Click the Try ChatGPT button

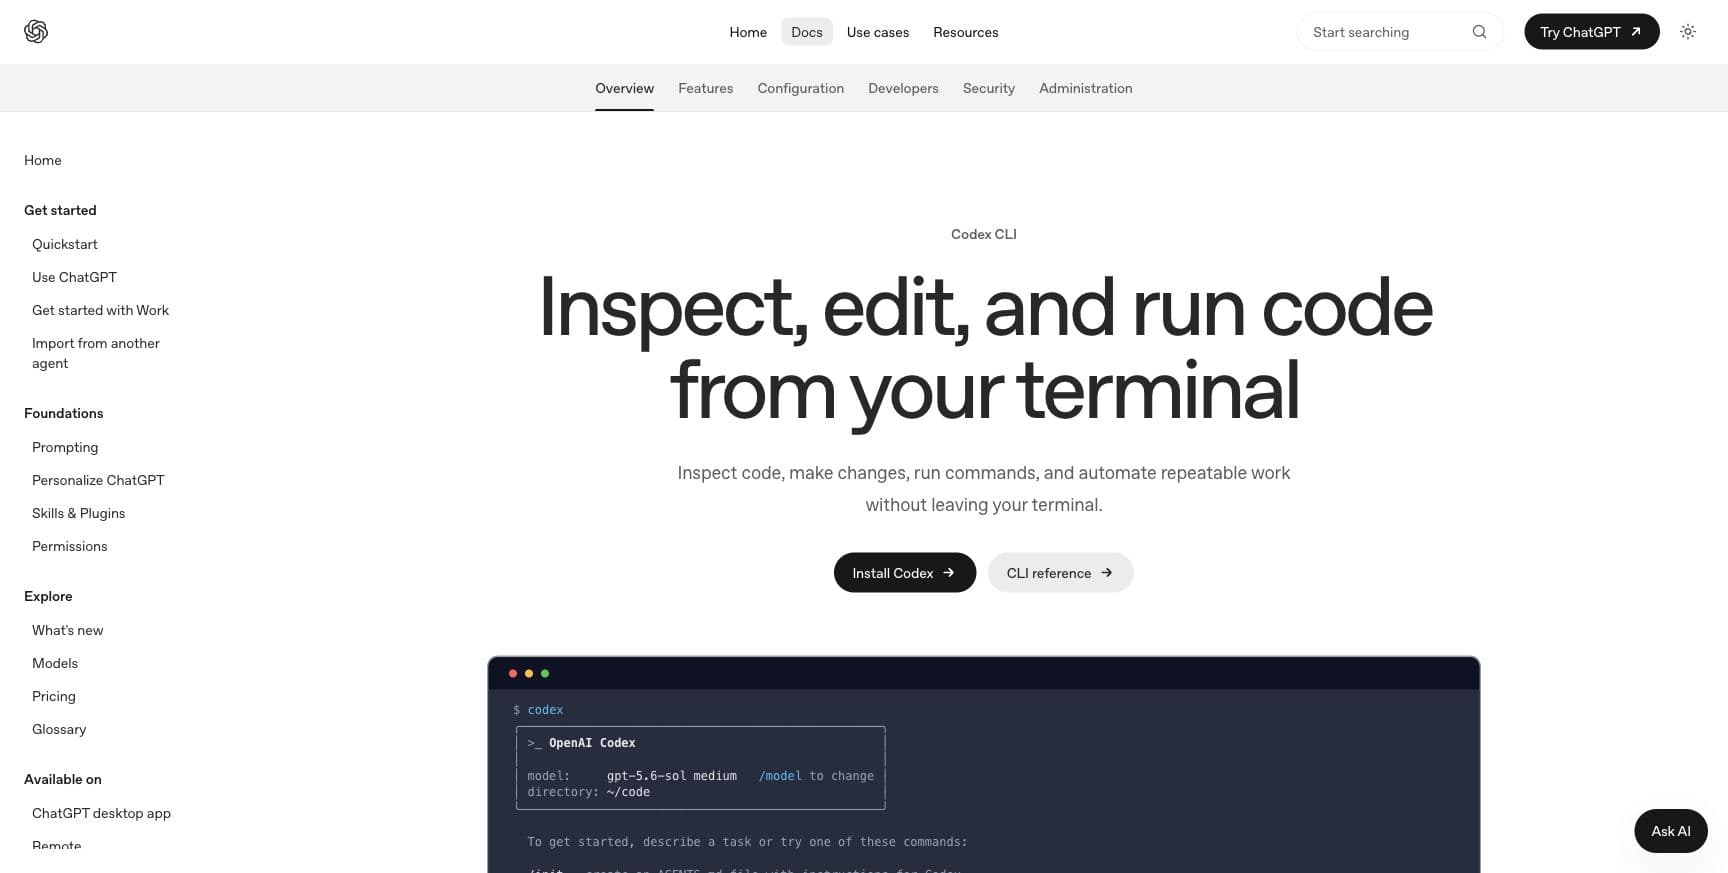[x=1592, y=32]
